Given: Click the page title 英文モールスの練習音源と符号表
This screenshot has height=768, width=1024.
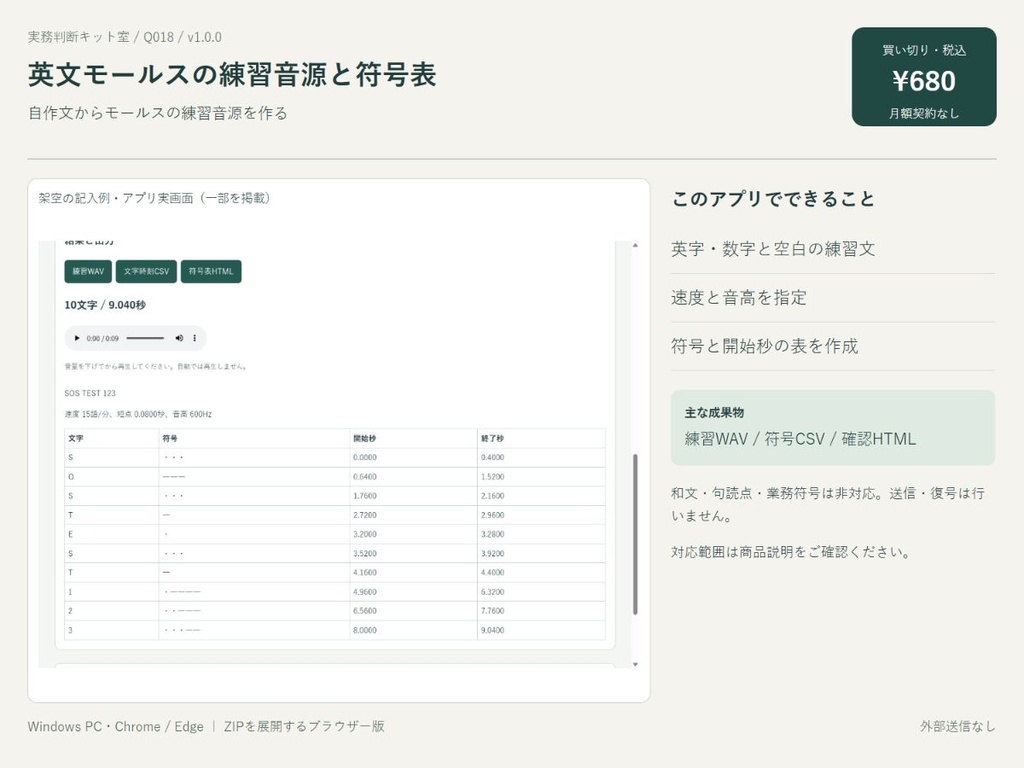Looking at the screenshot, I should pyautogui.click(x=232, y=74).
